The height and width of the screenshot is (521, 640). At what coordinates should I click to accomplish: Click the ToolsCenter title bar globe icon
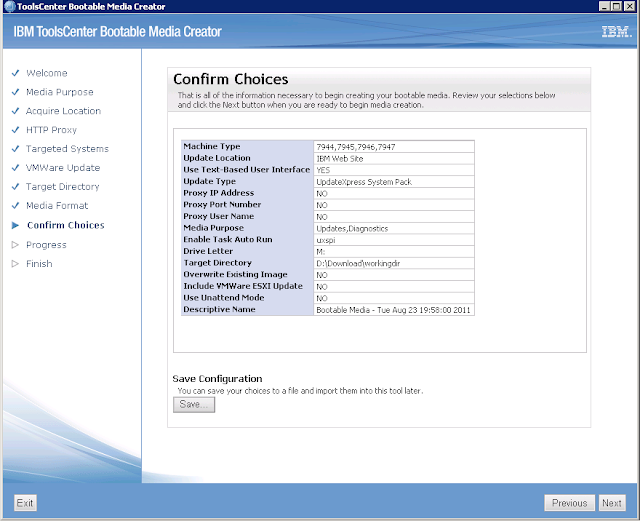click(9, 7)
